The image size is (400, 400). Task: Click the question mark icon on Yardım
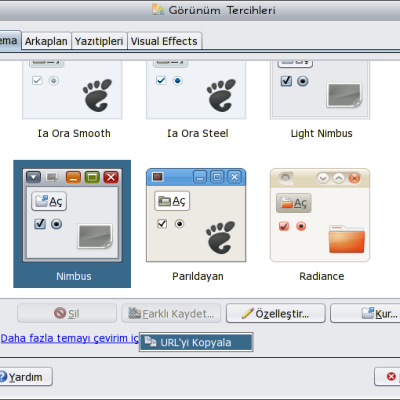tap(3, 377)
